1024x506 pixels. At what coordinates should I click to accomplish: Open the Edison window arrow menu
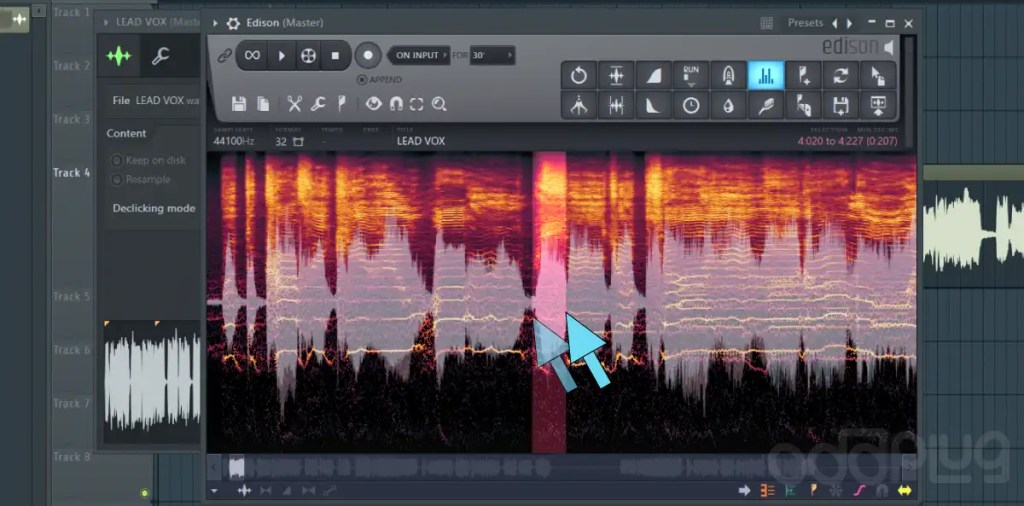pyautogui.click(x=215, y=24)
